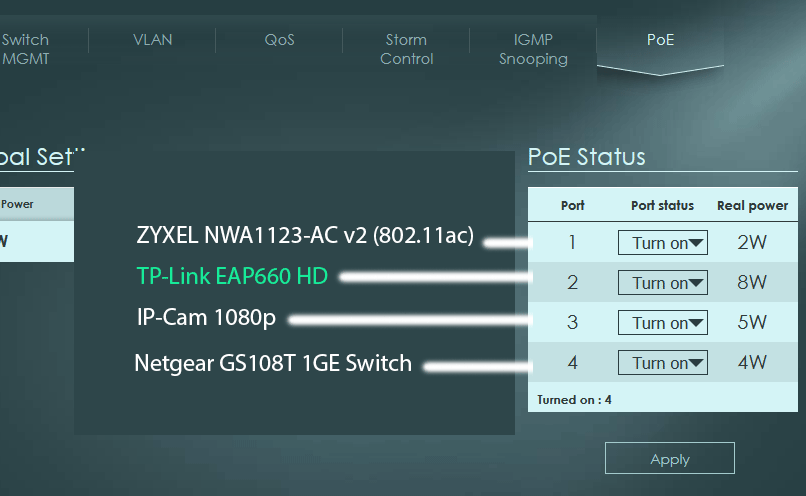Open the Switch MGMT tab
The image size is (806, 496).
(25, 49)
